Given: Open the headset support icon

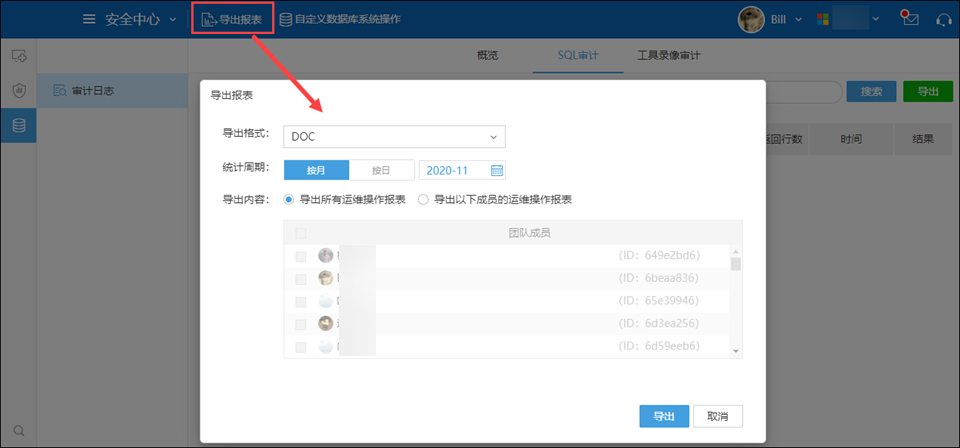Looking at the screenshot, I should click(x=944, y=20).
